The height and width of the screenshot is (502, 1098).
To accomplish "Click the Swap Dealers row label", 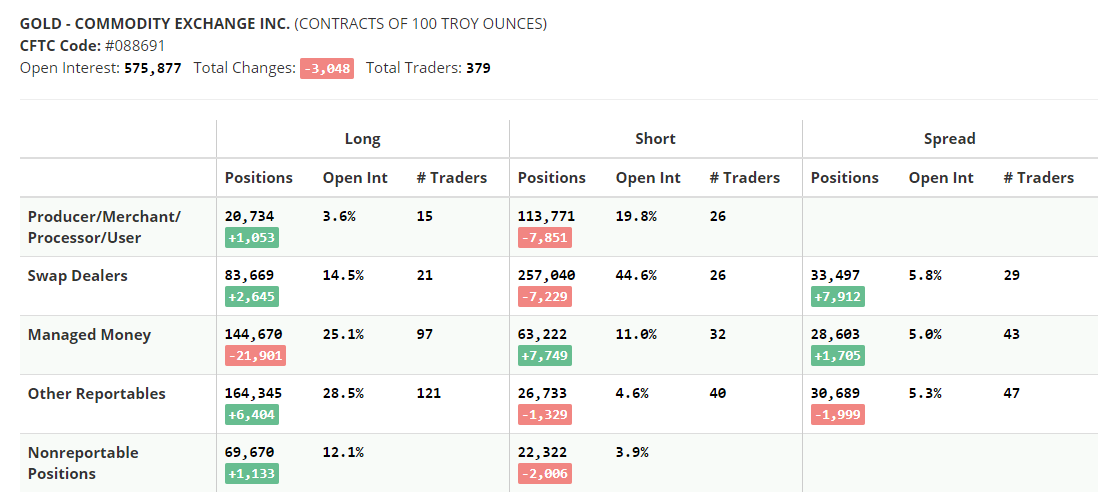I will click(x=77, y=276).
